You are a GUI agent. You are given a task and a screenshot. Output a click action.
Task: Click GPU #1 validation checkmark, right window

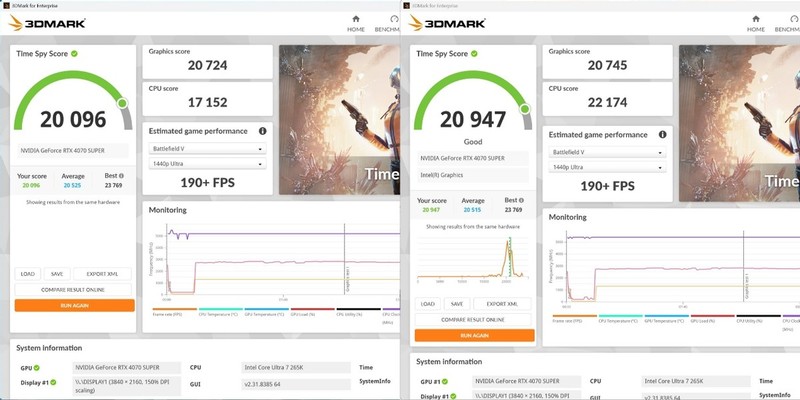(x=444, y=382)
